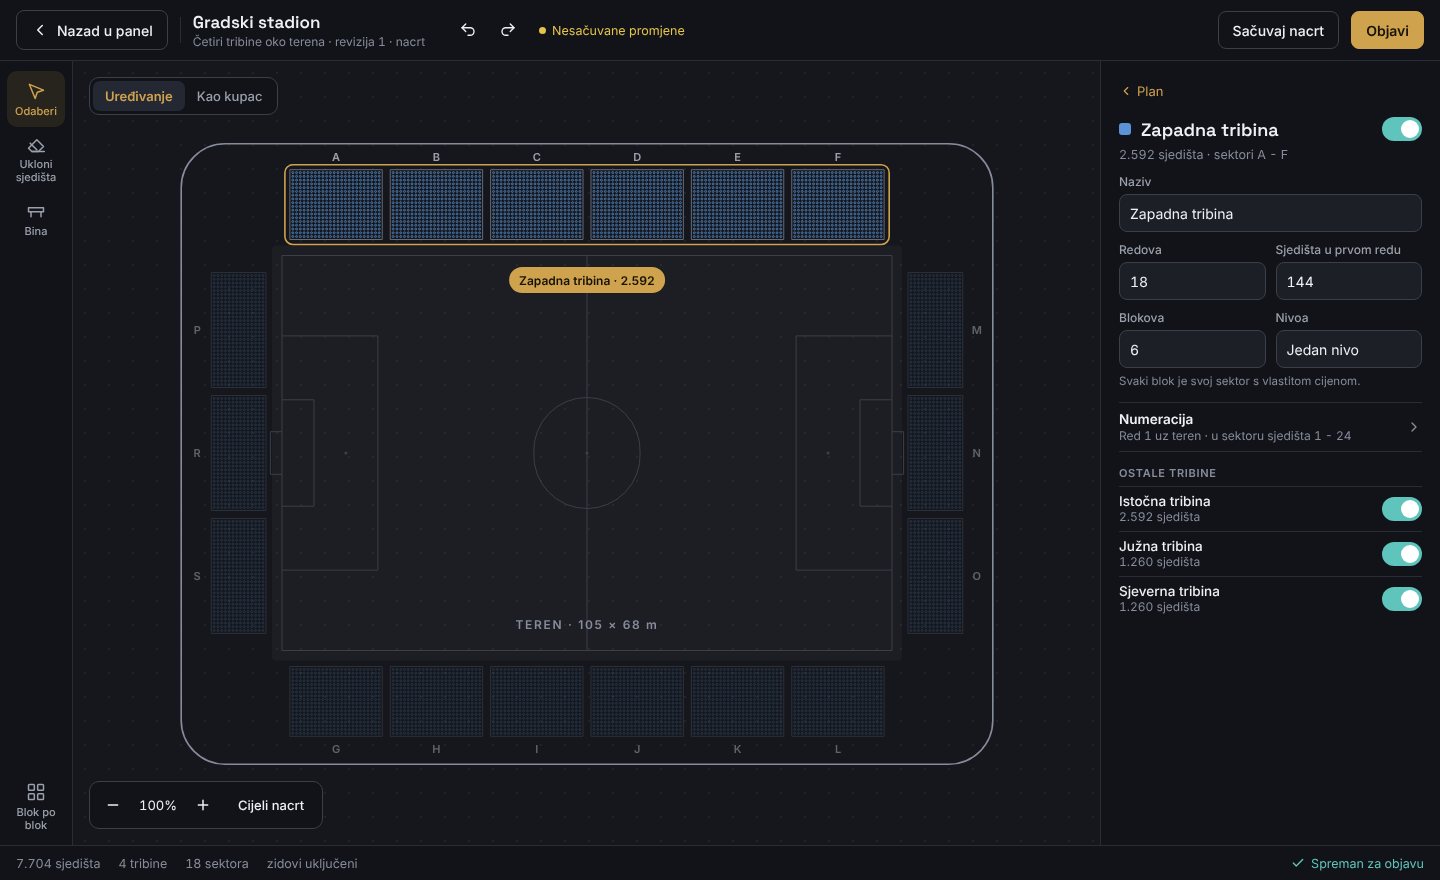The height and width of the screenshot is (880, 1440).
Task: Select the Uređivanje mode tab
Action: click(x=139, y=96)
